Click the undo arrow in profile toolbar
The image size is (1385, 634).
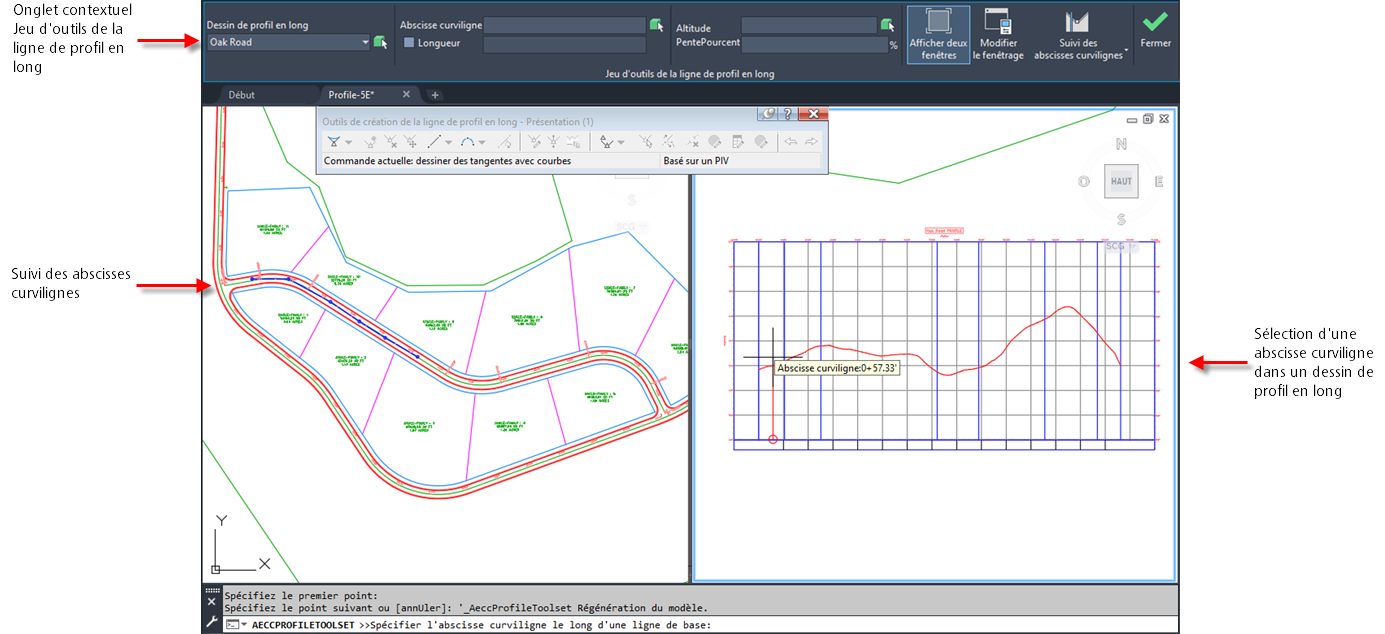click(x=790, y=142)
